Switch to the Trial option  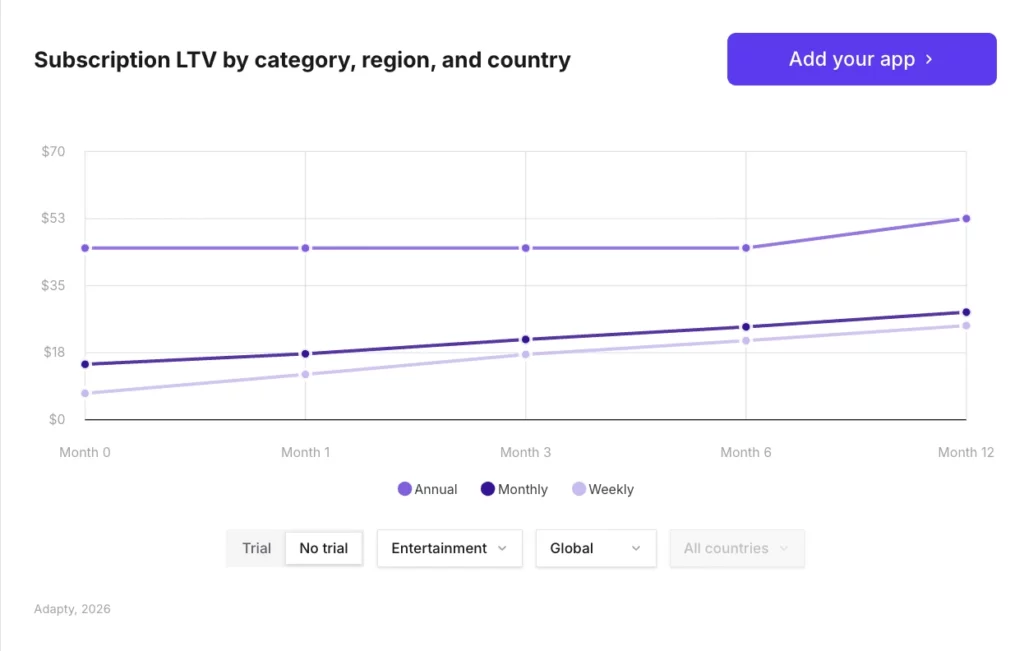click(x=256, y=548)
